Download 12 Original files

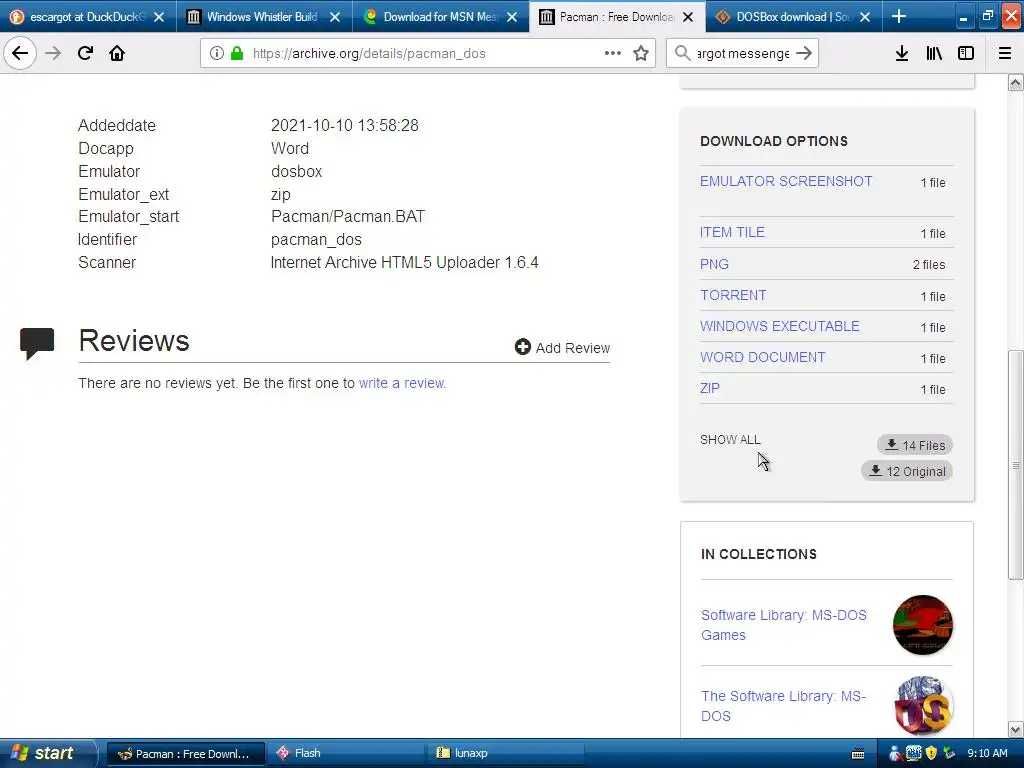click(907, 471)
